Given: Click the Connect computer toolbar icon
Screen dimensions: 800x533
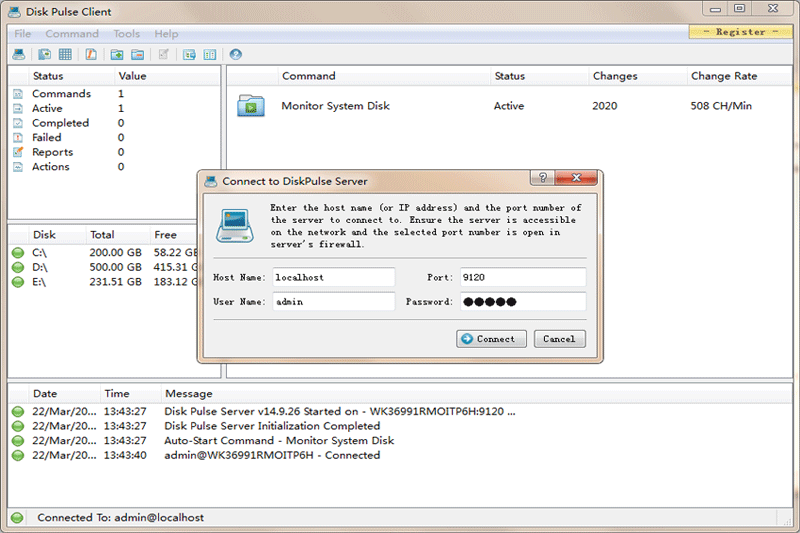Looking at the screenshot, I should 19,54.
